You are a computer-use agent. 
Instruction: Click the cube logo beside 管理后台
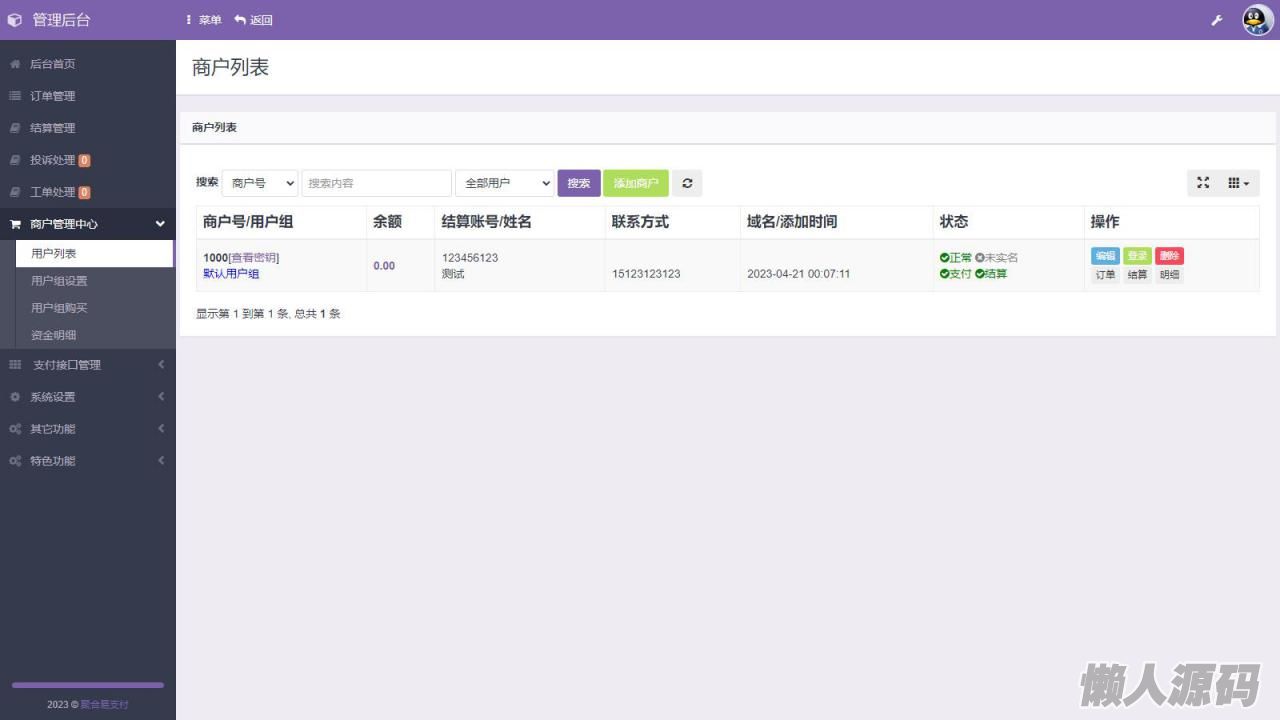pos(14,20)
